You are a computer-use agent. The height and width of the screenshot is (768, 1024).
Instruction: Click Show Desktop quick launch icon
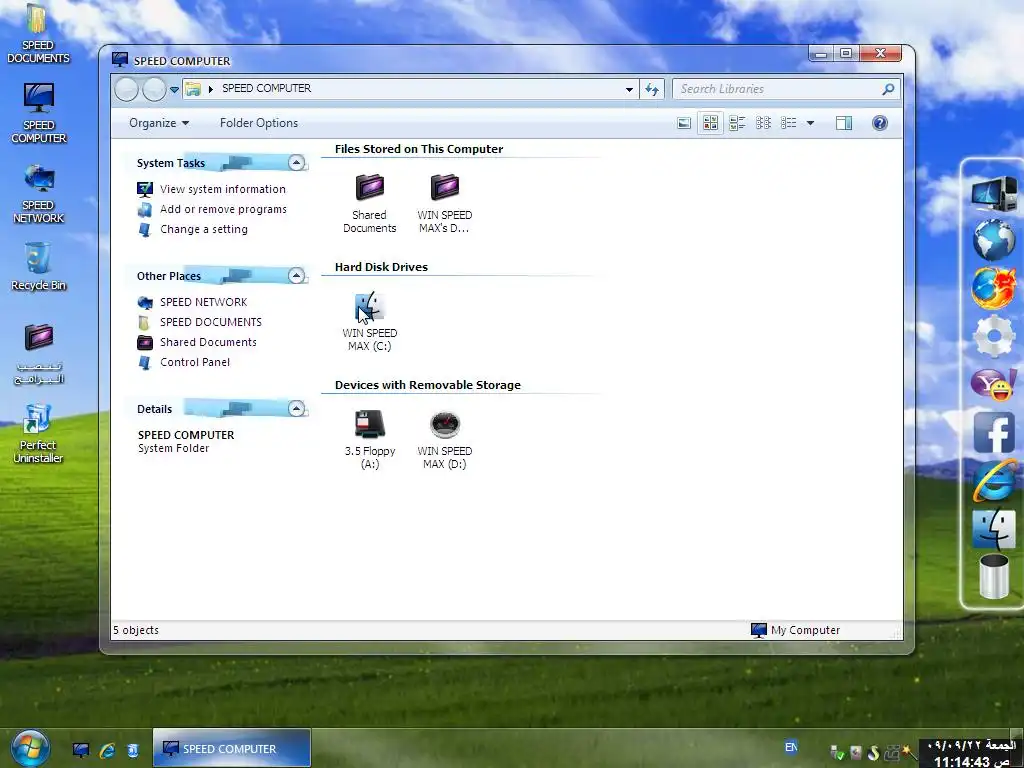pyautogui.click(x=81, y=750)
